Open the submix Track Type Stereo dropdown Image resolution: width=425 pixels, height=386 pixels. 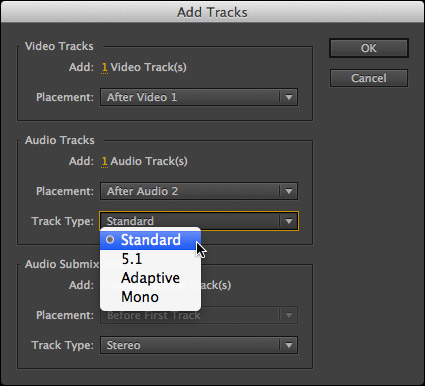tap(199, 345)
